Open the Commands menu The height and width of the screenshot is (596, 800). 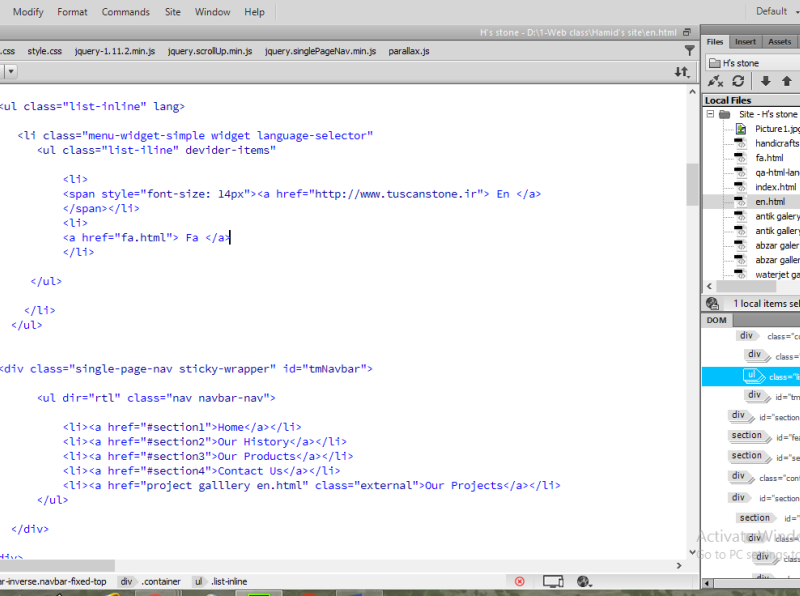point(126,12)
